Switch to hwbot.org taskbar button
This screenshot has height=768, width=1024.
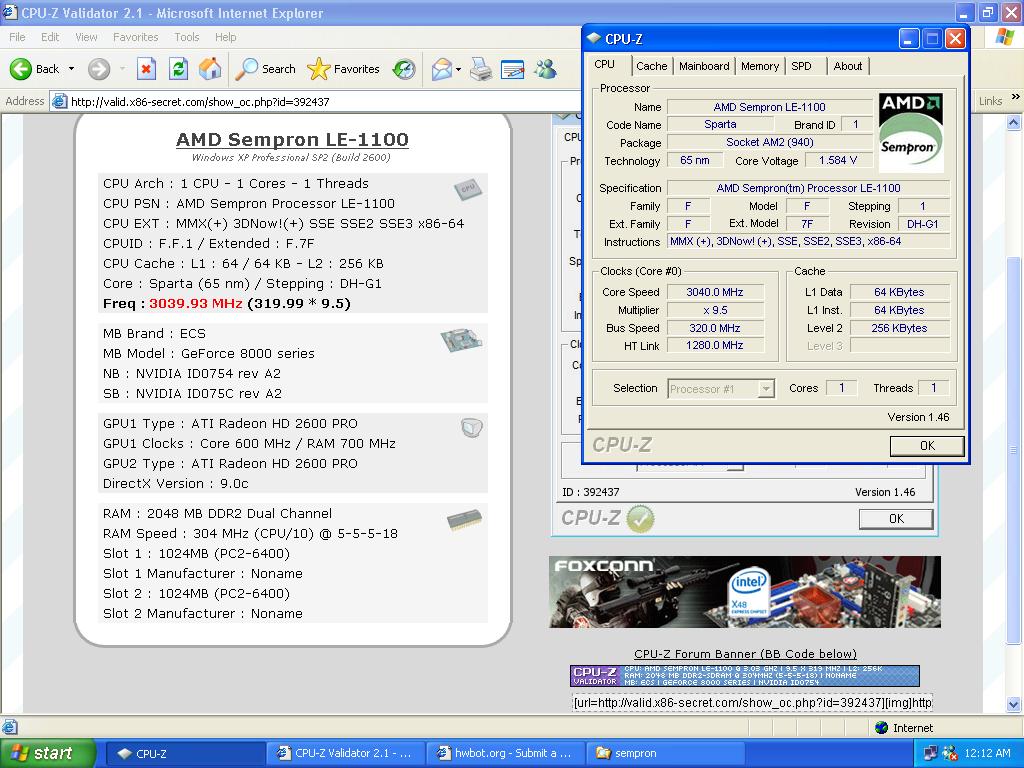tap(505, 753)
